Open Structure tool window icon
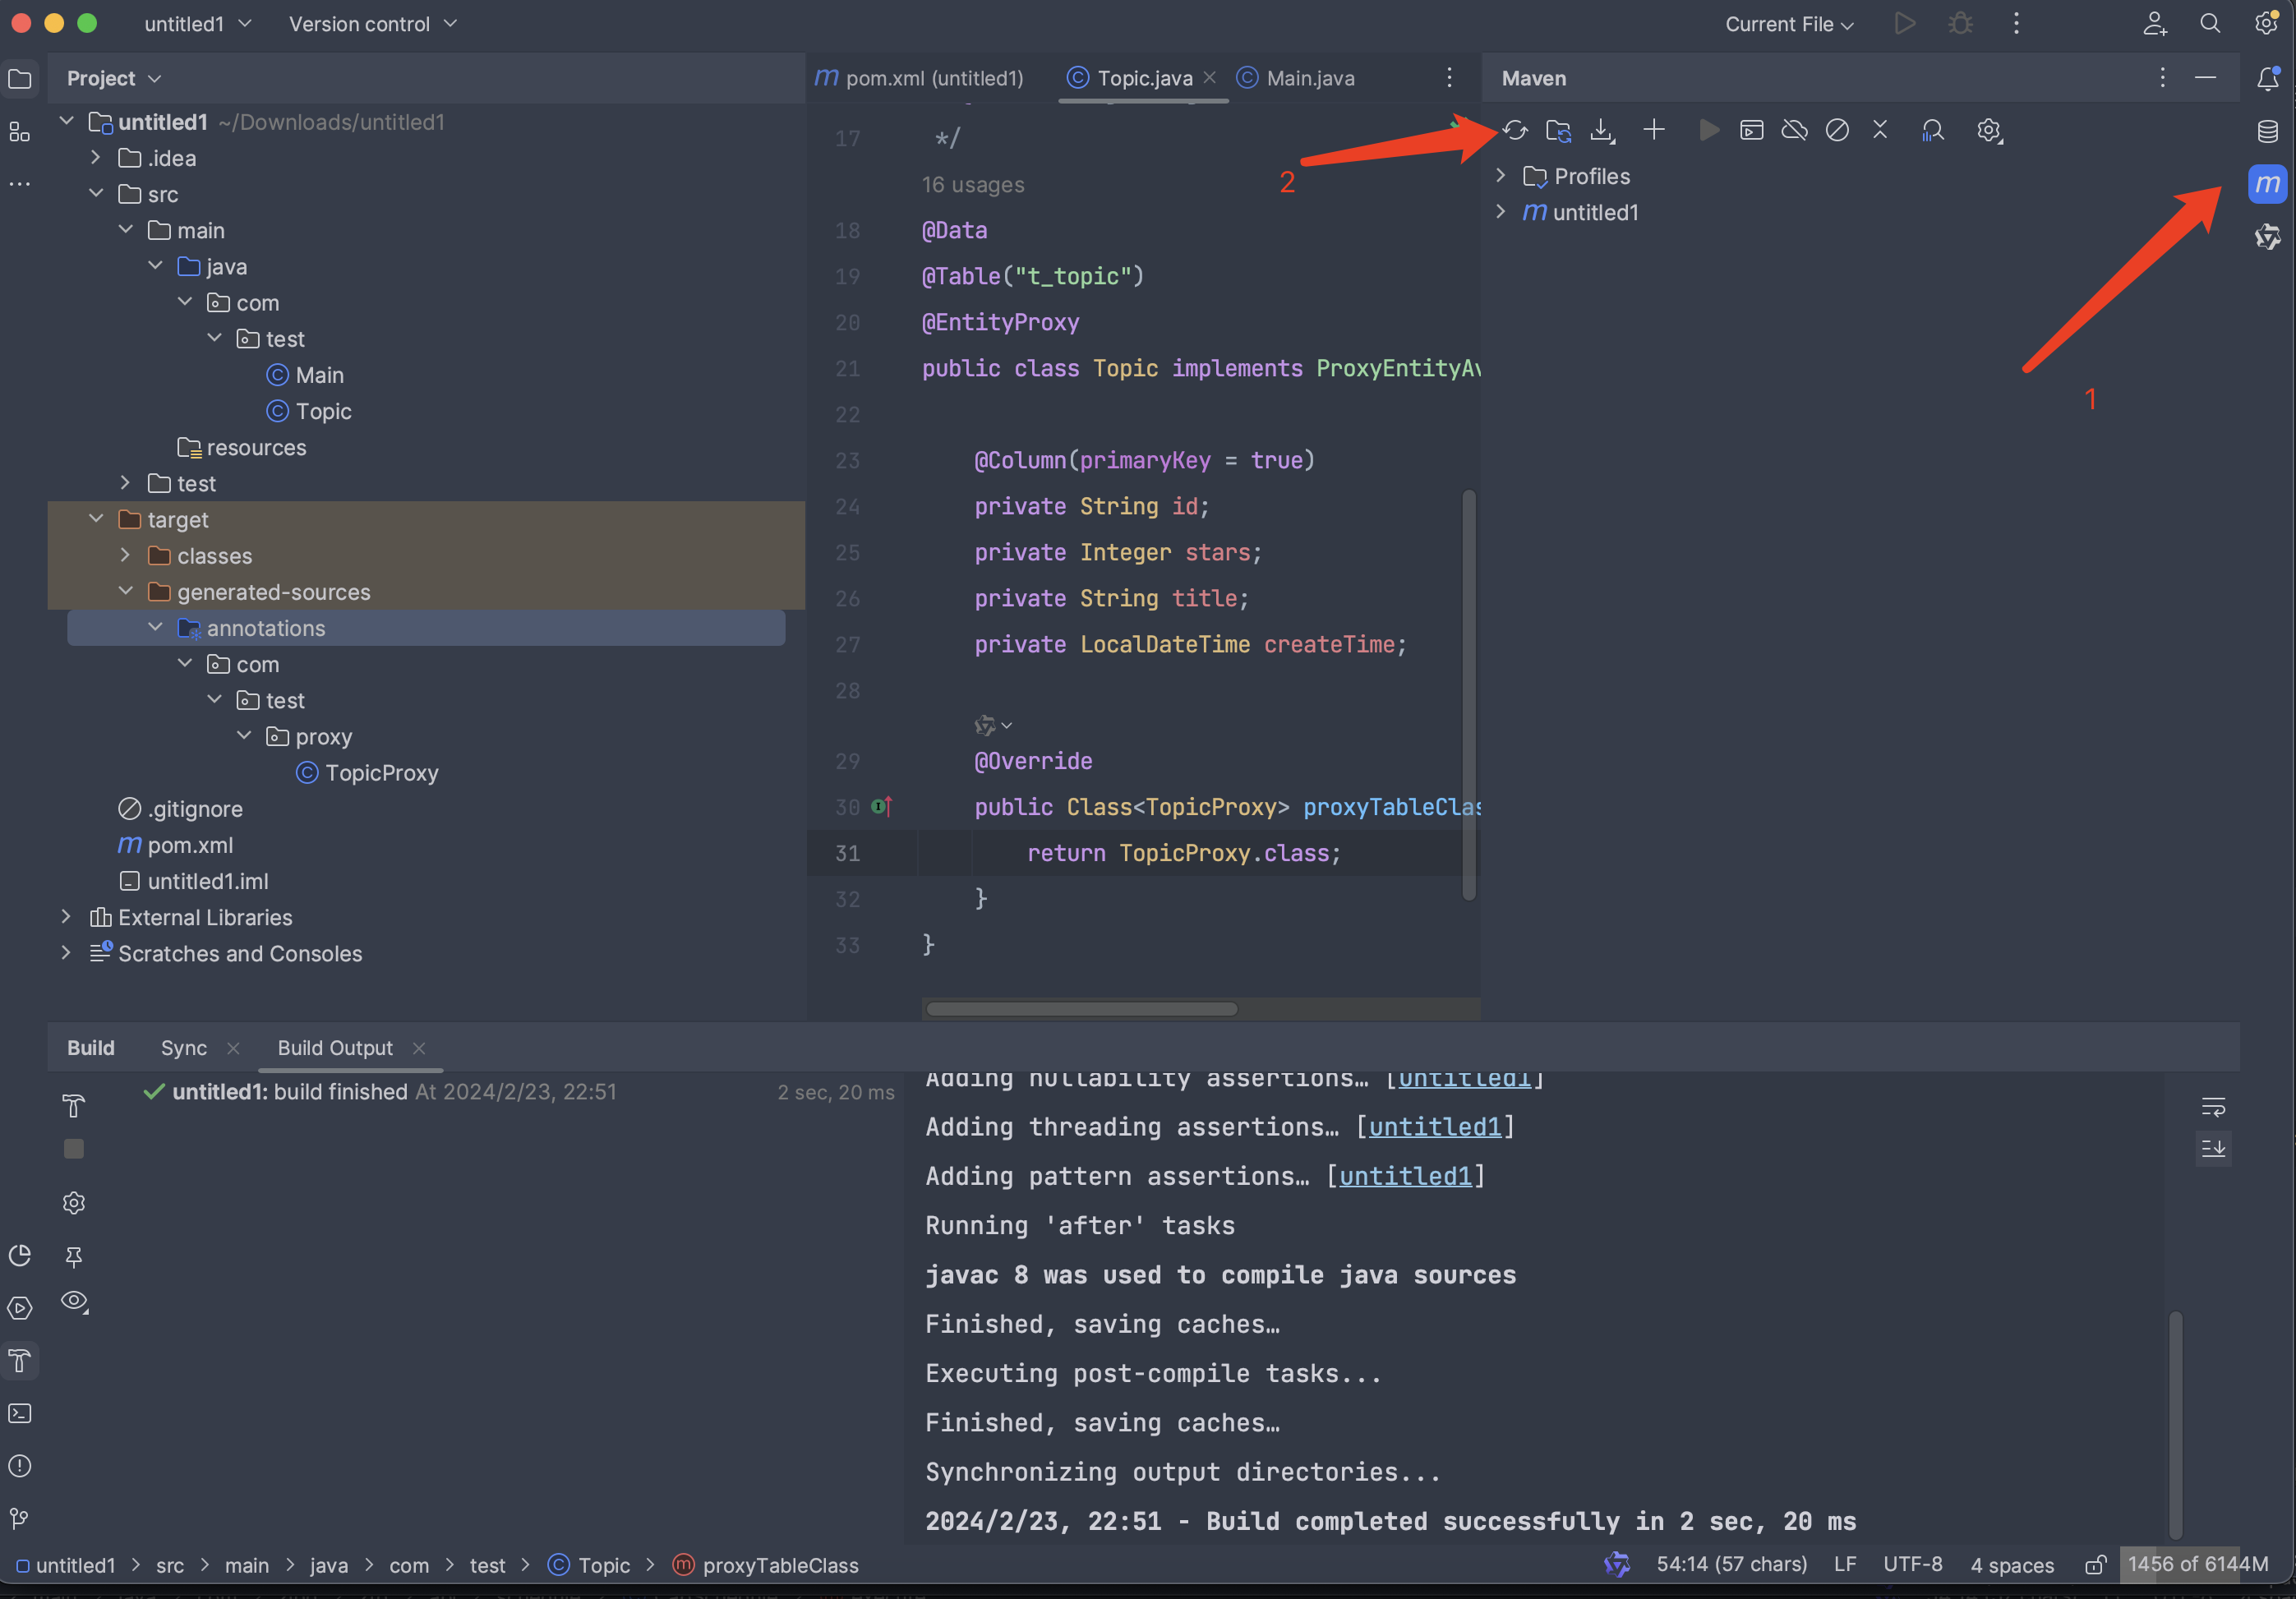The width and height of the screenshot is (2296, 1599). coord(20,131)
